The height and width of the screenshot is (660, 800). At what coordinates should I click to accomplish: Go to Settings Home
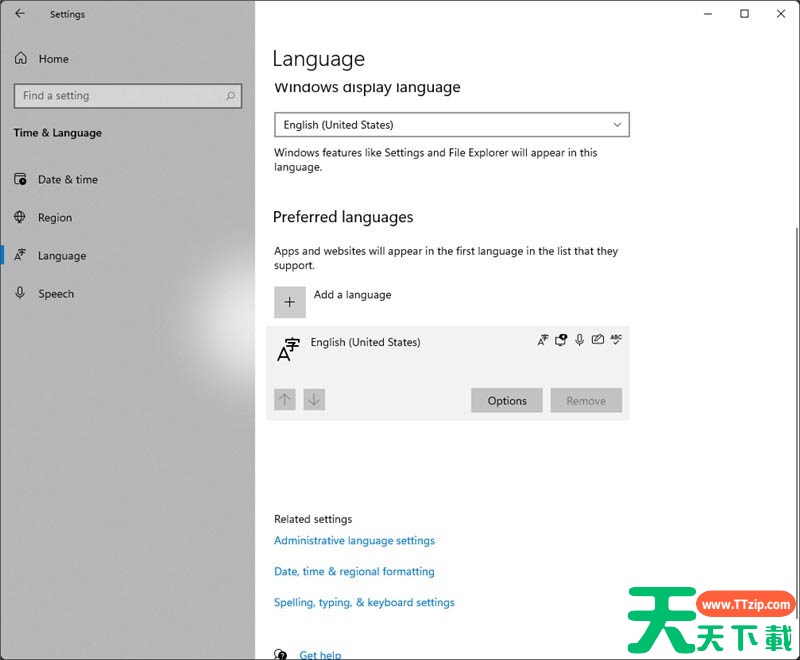pyautogui.click(x=53, y=59)
